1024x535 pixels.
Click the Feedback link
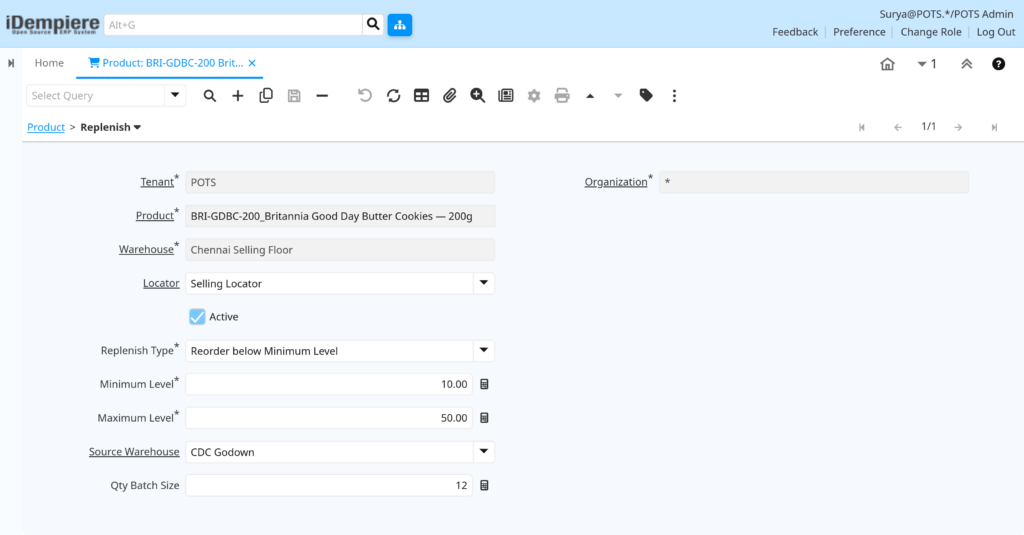click(x=795, y=32)
